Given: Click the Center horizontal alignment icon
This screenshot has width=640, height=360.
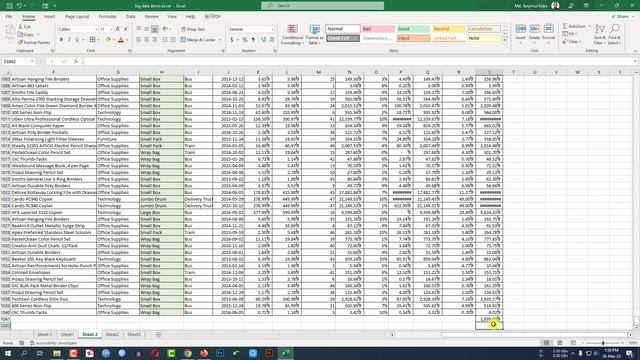Looking at the screenshot, I should tap(147, 40).
